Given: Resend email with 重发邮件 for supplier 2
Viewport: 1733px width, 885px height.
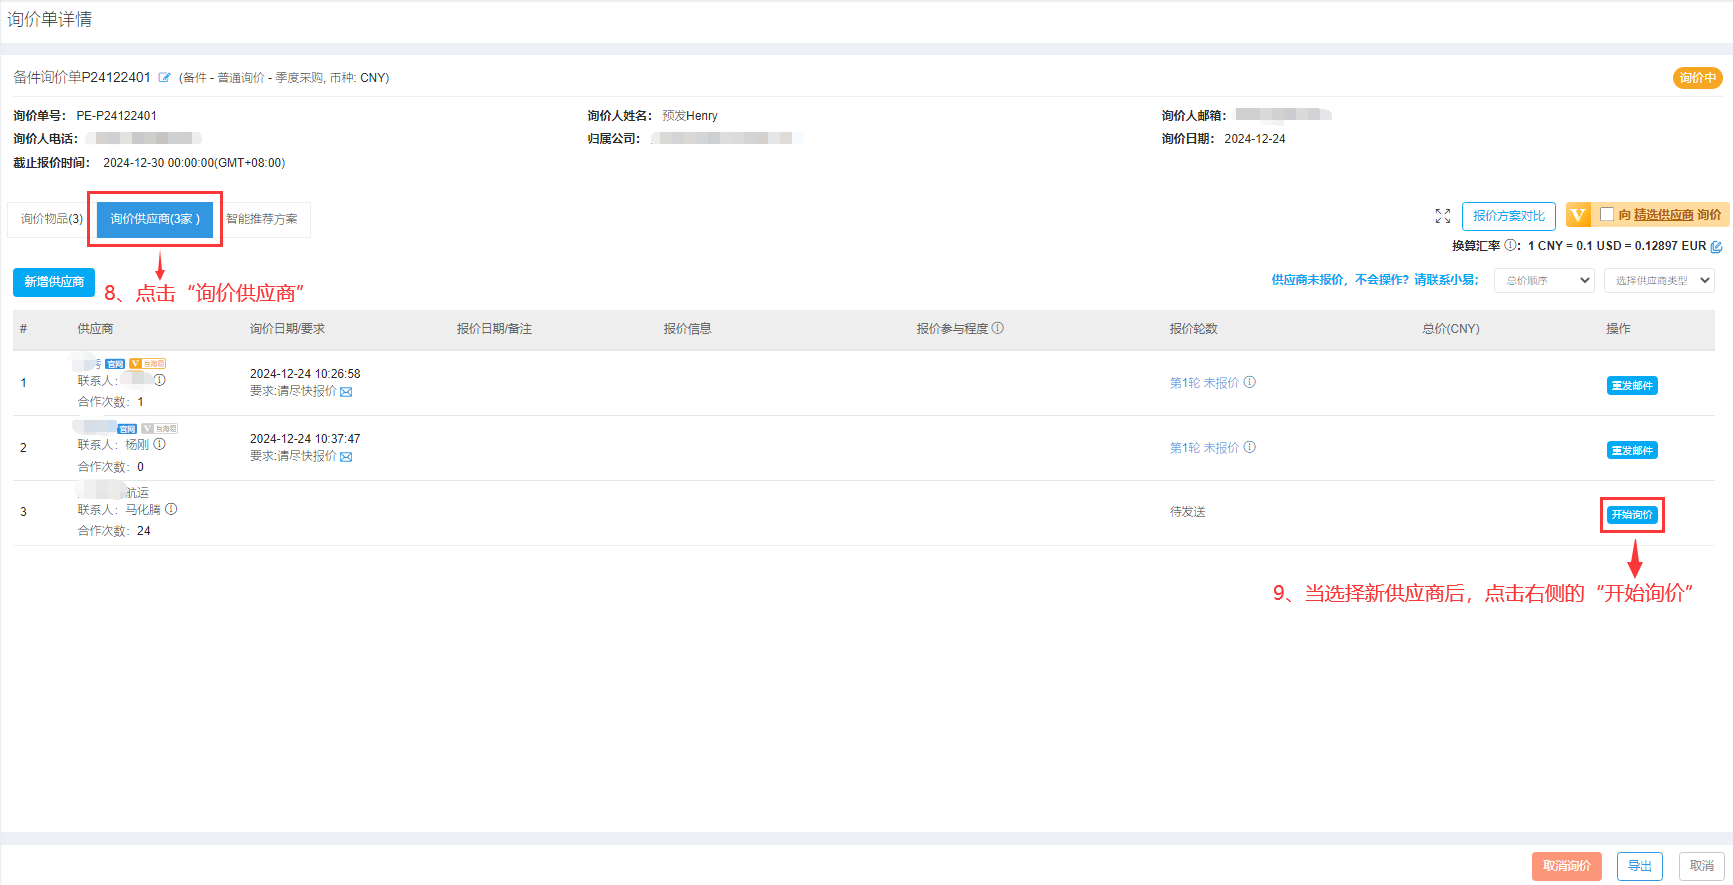Looking at the screenshot, I should pos(1632,451).
